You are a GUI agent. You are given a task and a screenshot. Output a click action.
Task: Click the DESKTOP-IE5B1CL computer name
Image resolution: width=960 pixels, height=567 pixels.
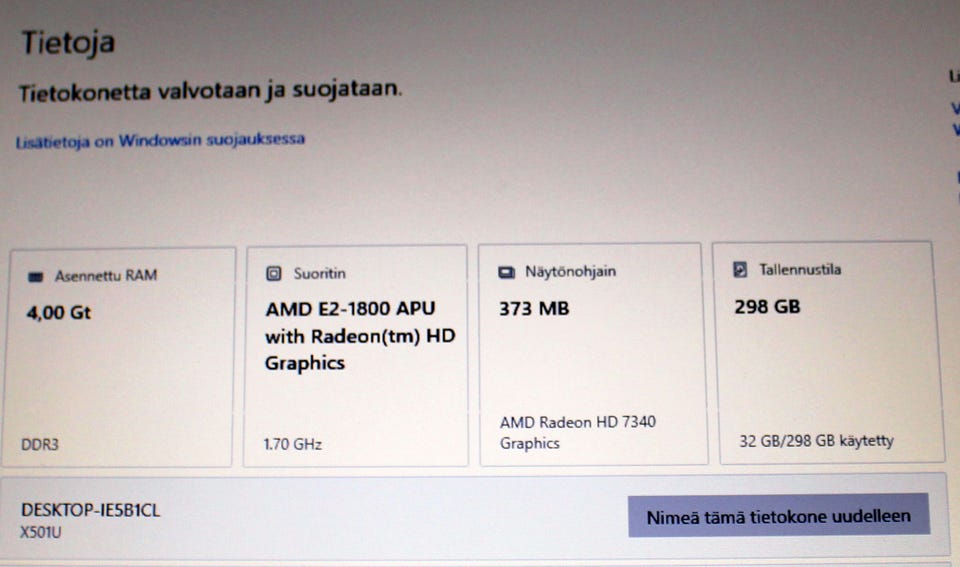(91, 510)
